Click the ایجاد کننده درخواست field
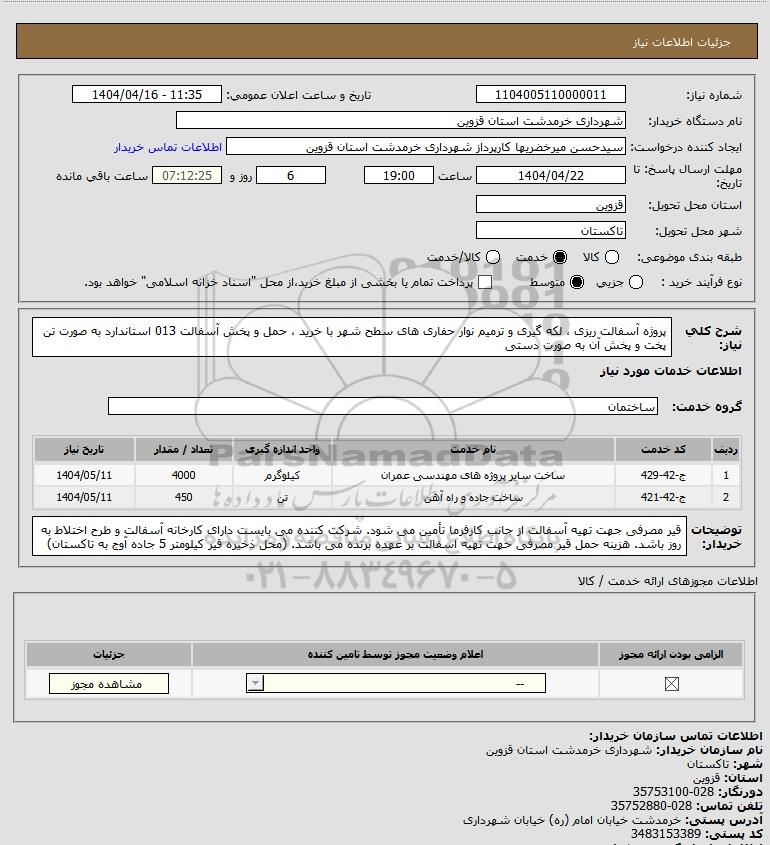Image resolution: width=770 pixels, height=845 pixels. 426,147
